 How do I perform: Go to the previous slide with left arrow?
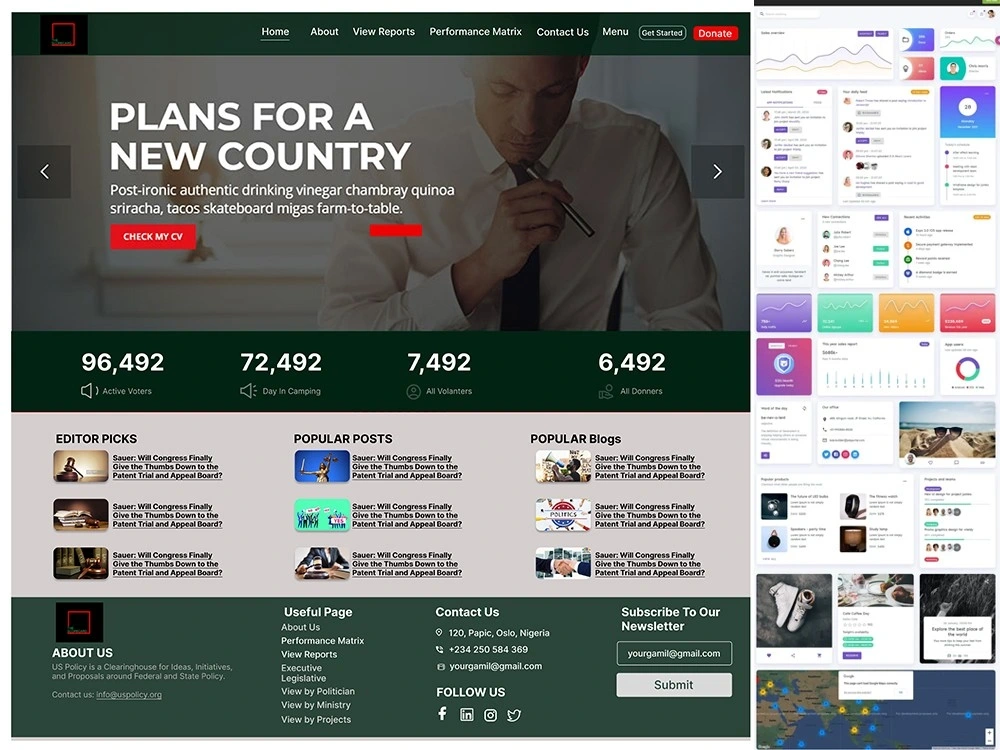tap(44, 172)
